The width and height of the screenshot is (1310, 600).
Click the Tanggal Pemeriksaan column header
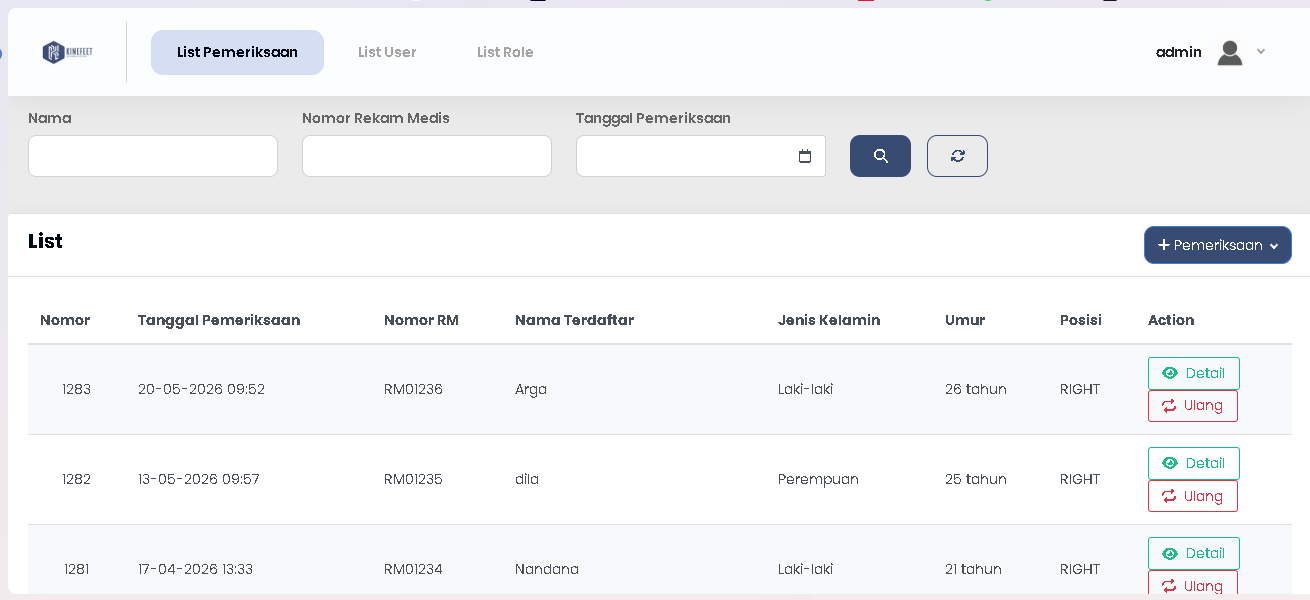point(219,320)
